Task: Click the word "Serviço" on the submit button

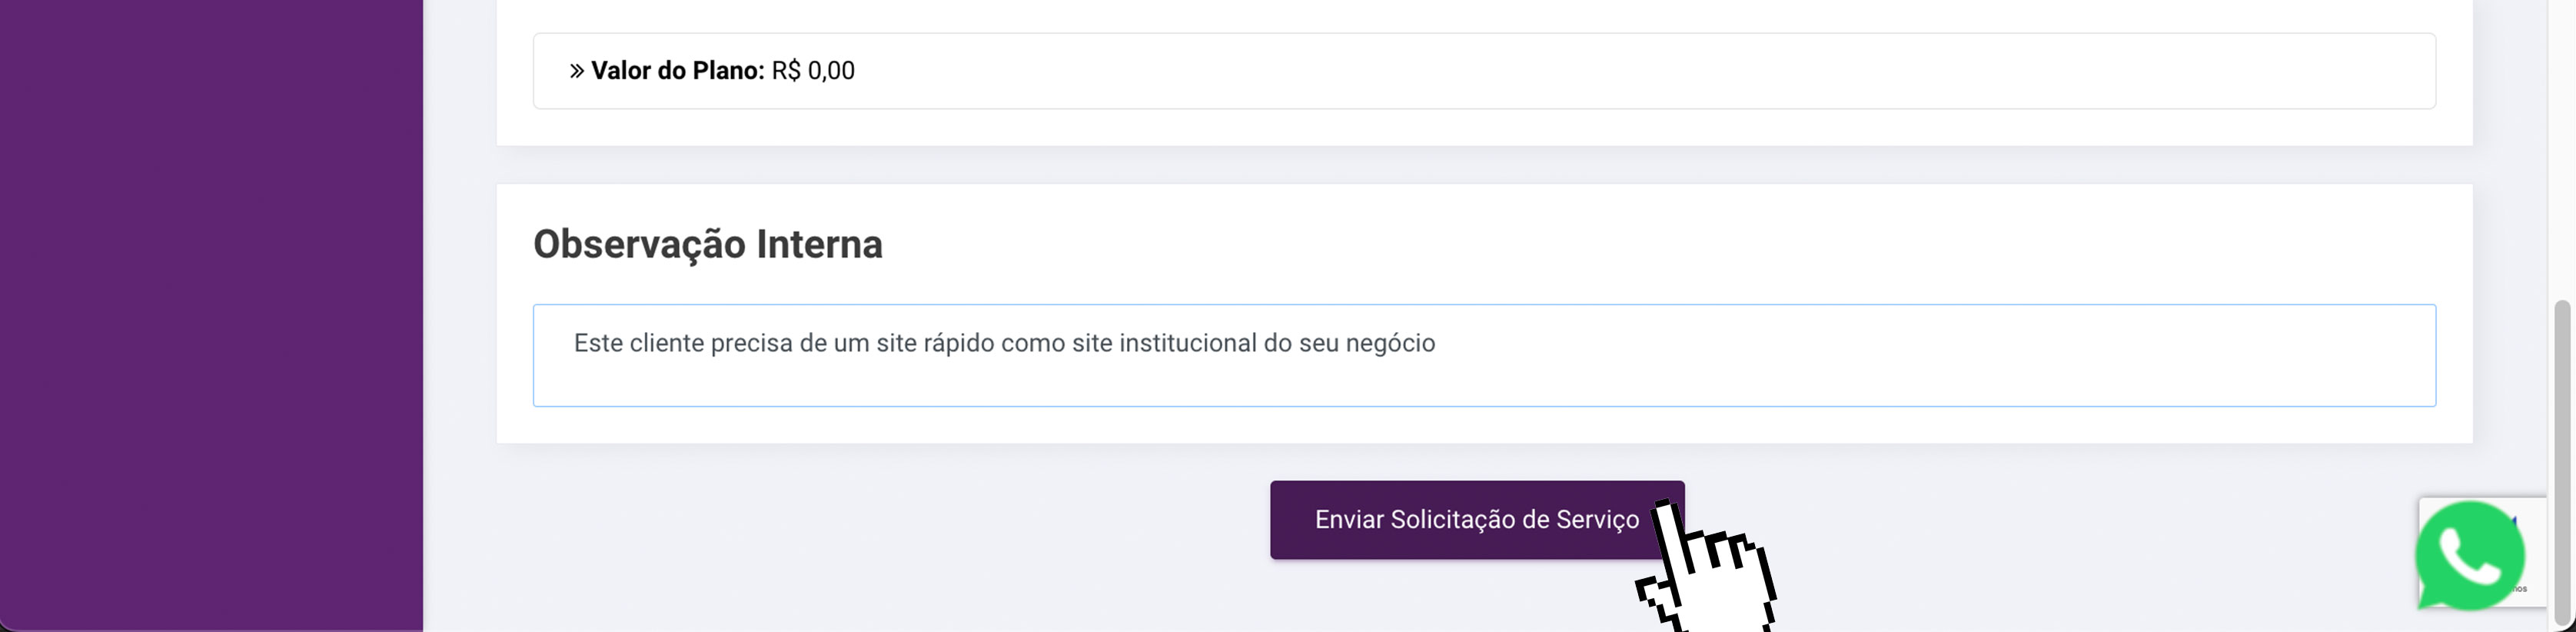Action: tap(1596, 520)
